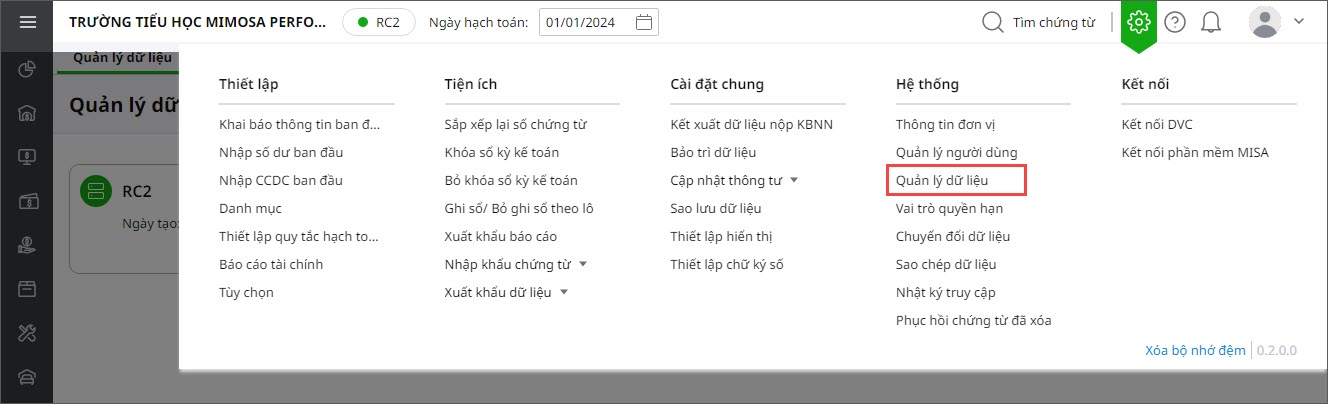The image size is (1328, 404).
Task: Click Tìm chứng từ search box
Action: (1039, 22)
